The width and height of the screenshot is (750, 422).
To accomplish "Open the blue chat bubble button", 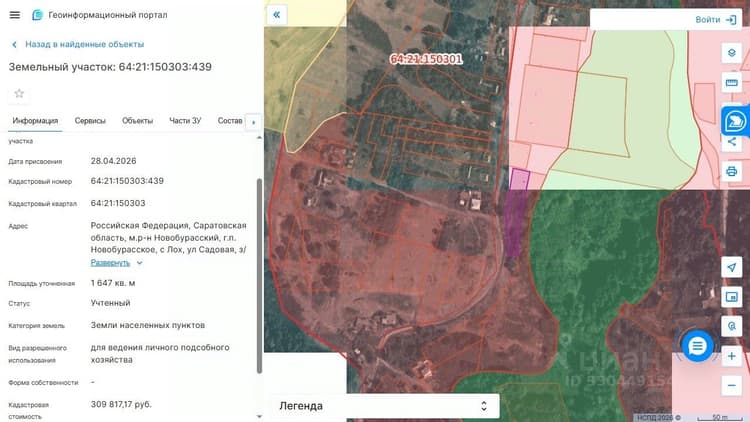I will tap(697, 345).
